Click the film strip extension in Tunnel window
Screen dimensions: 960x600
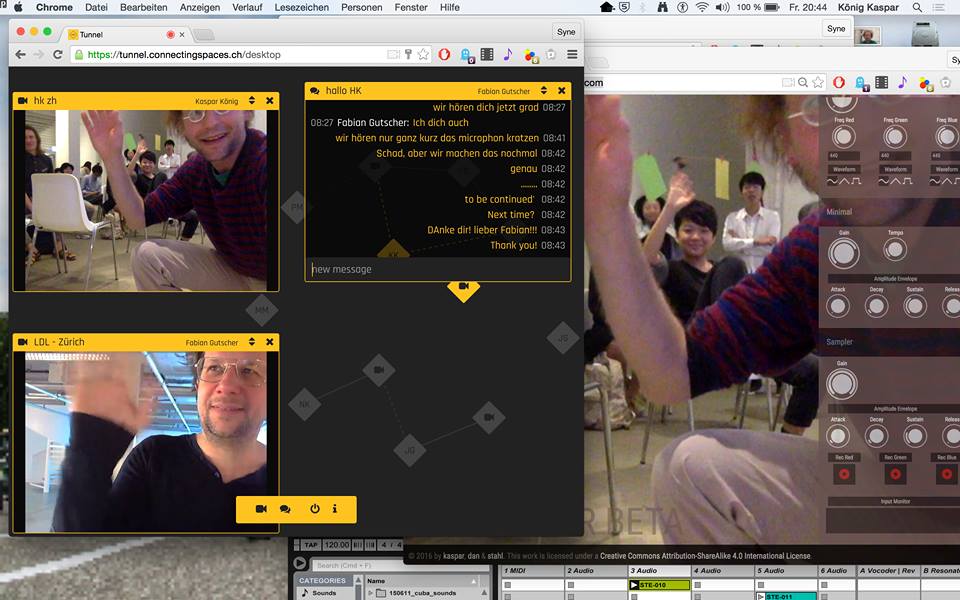point(487,54)
